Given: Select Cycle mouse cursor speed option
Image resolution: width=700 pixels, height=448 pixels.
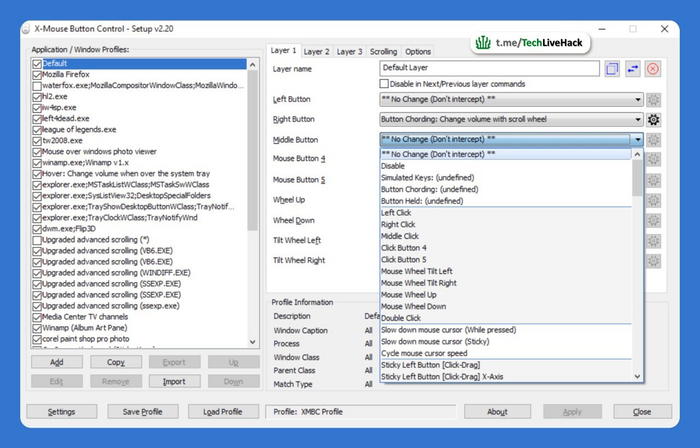Looking at the screenshot, I should 506,353.
